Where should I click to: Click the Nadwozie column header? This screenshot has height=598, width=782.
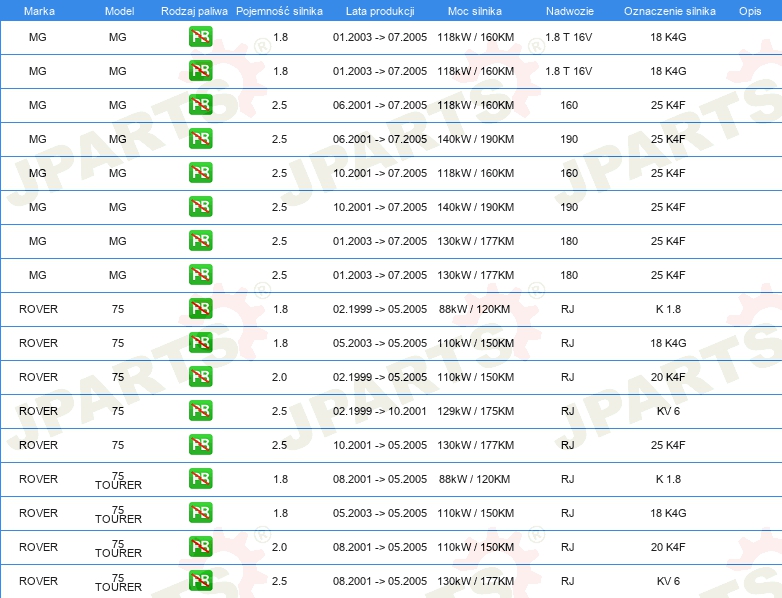(570, 11)
